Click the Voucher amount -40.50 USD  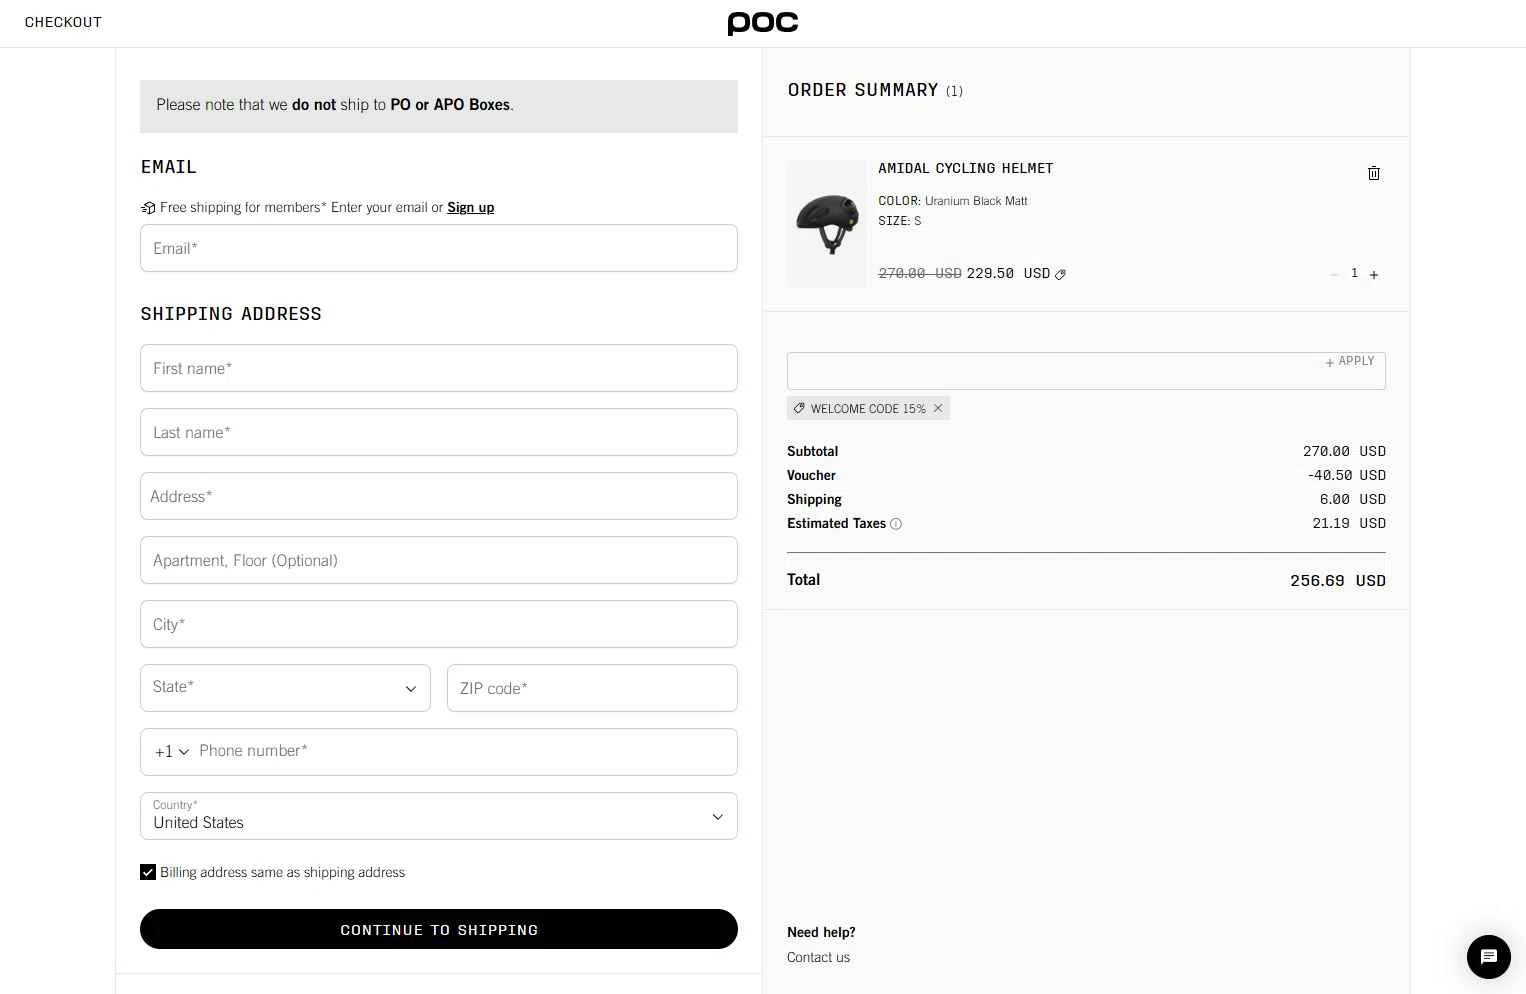click(1346, 475)
